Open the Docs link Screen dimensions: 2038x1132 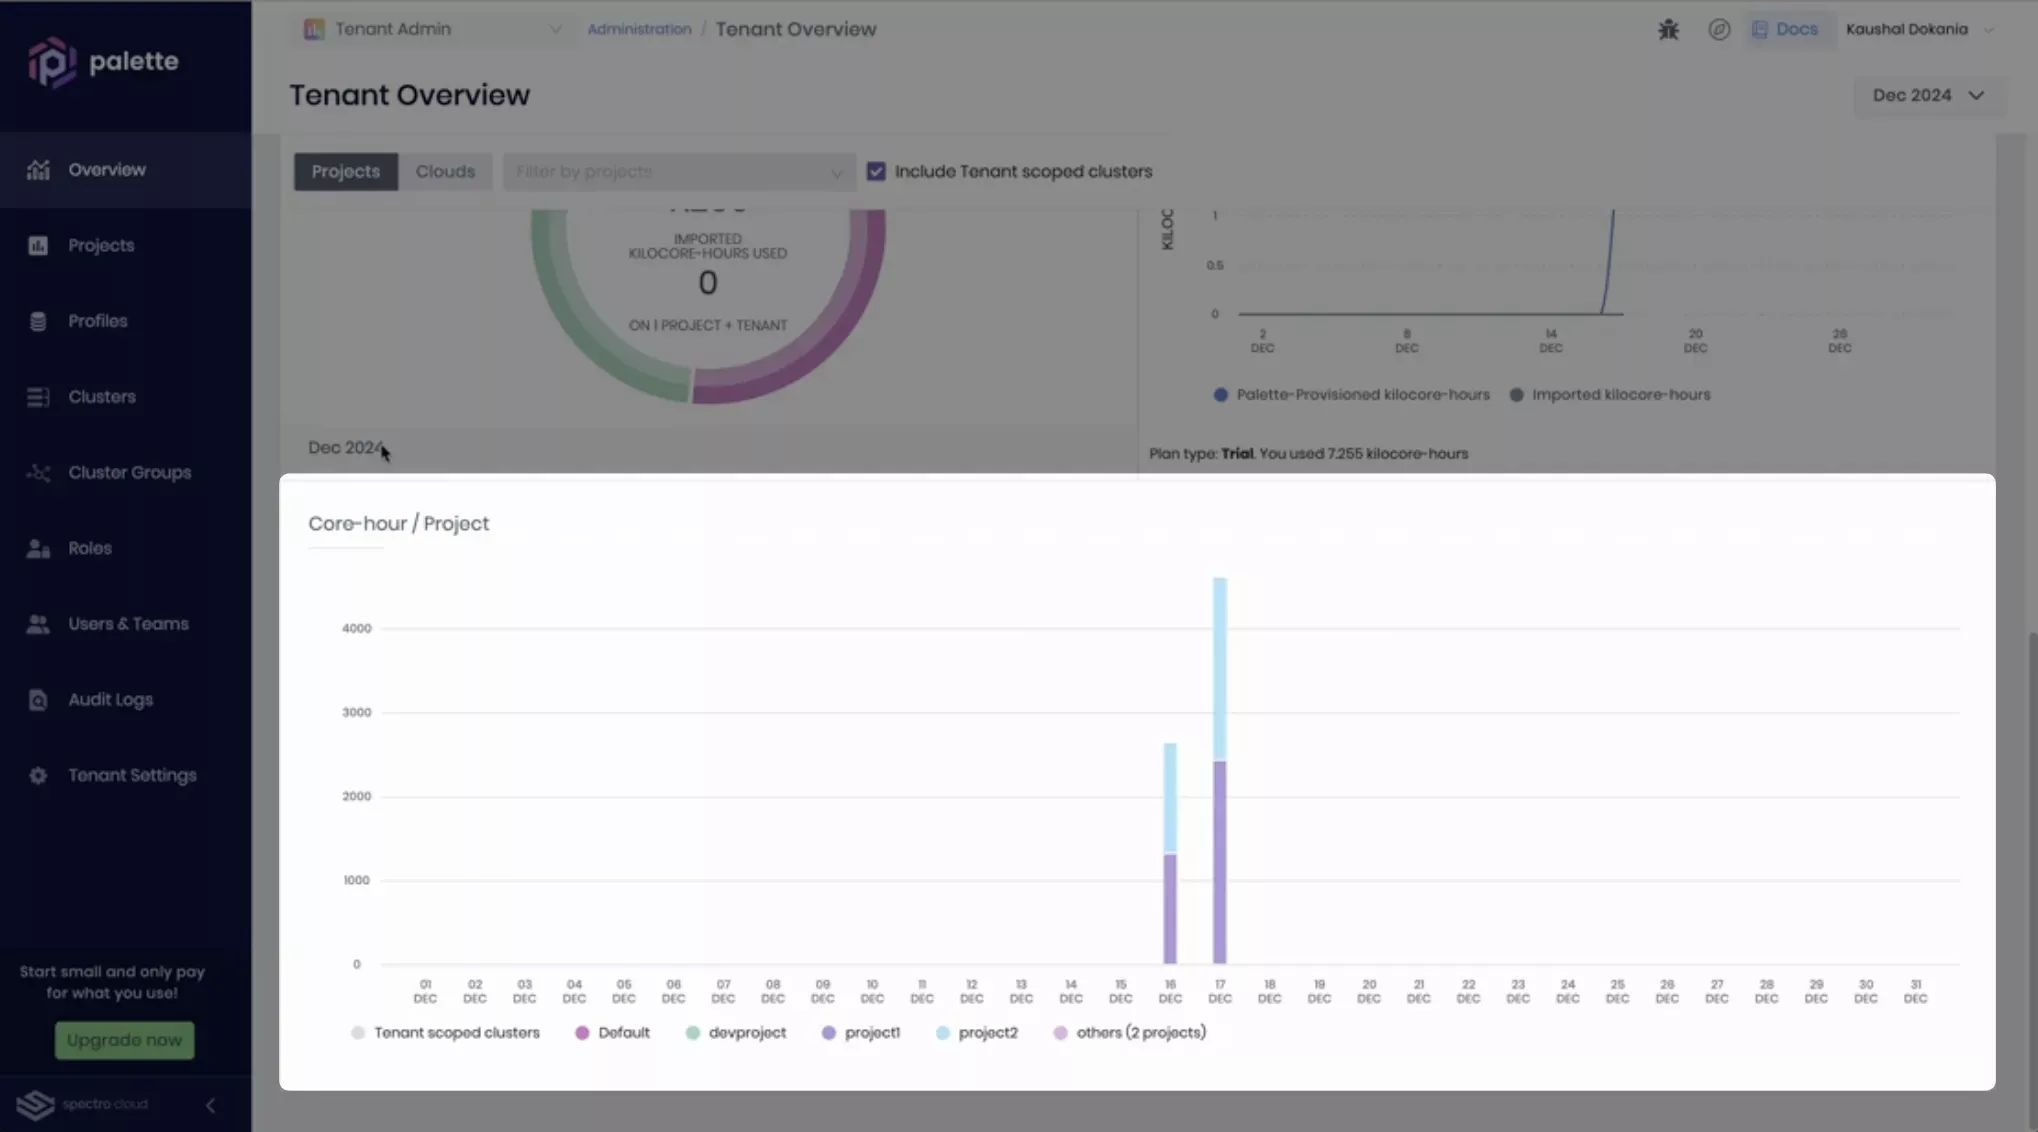[x=1788, y=29]
